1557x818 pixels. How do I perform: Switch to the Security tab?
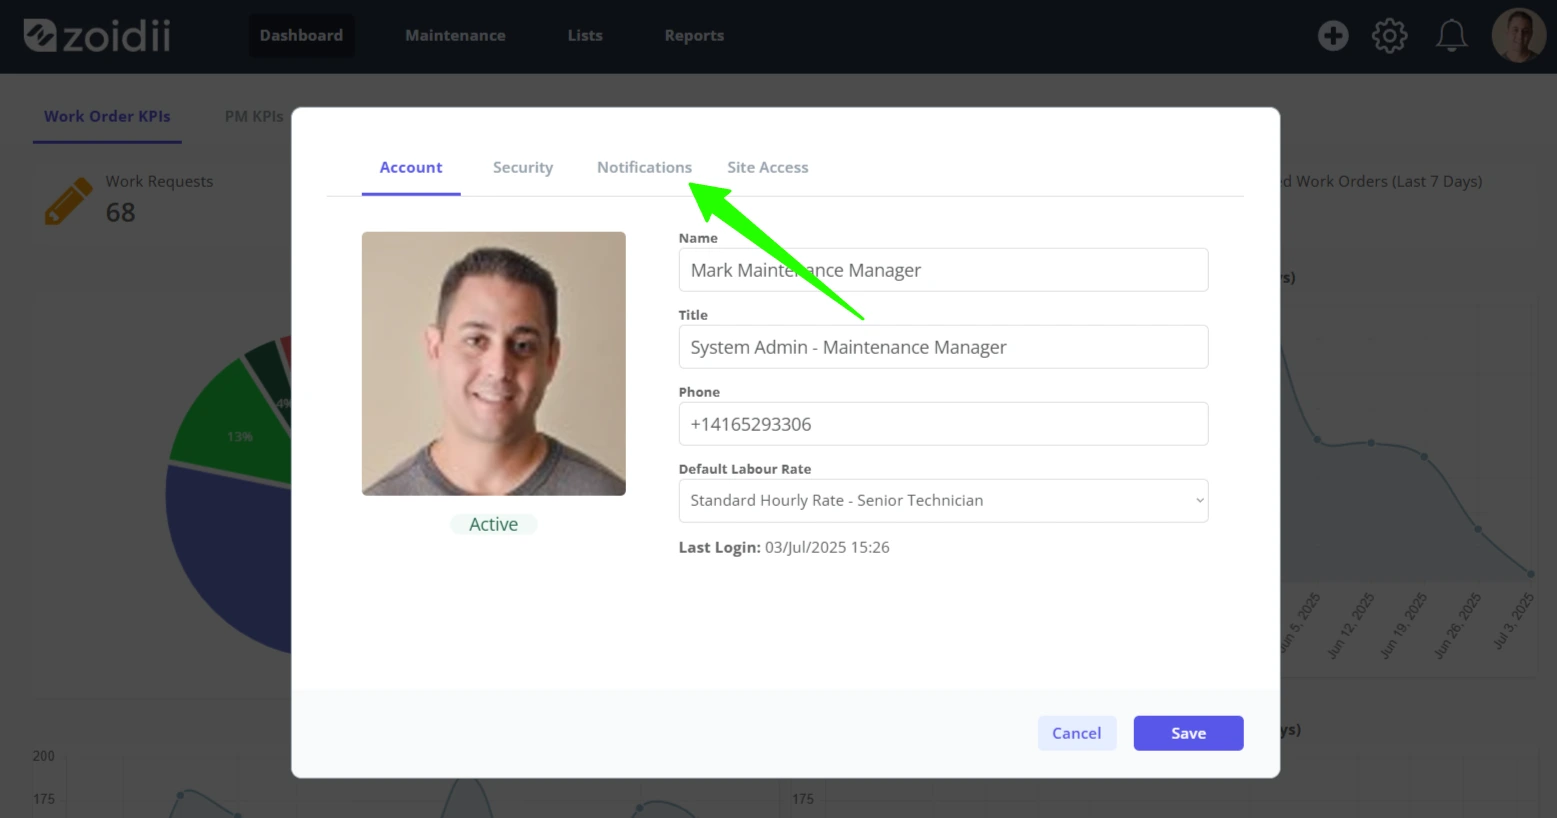[523, 168]
